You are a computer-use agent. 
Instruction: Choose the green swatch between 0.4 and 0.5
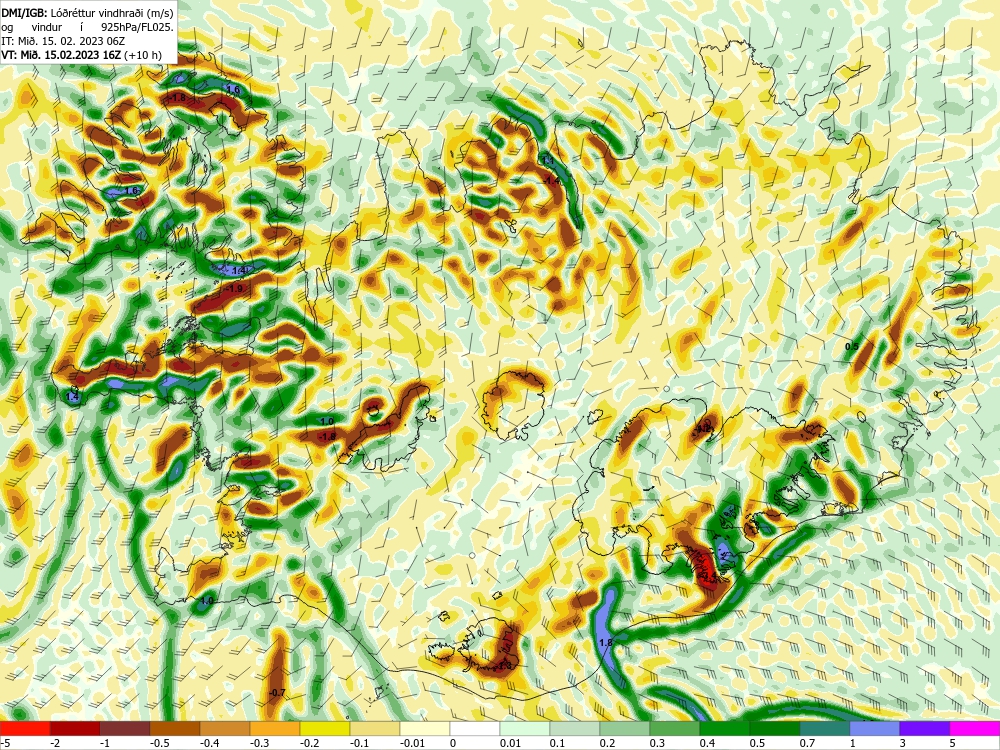[724, 728]
